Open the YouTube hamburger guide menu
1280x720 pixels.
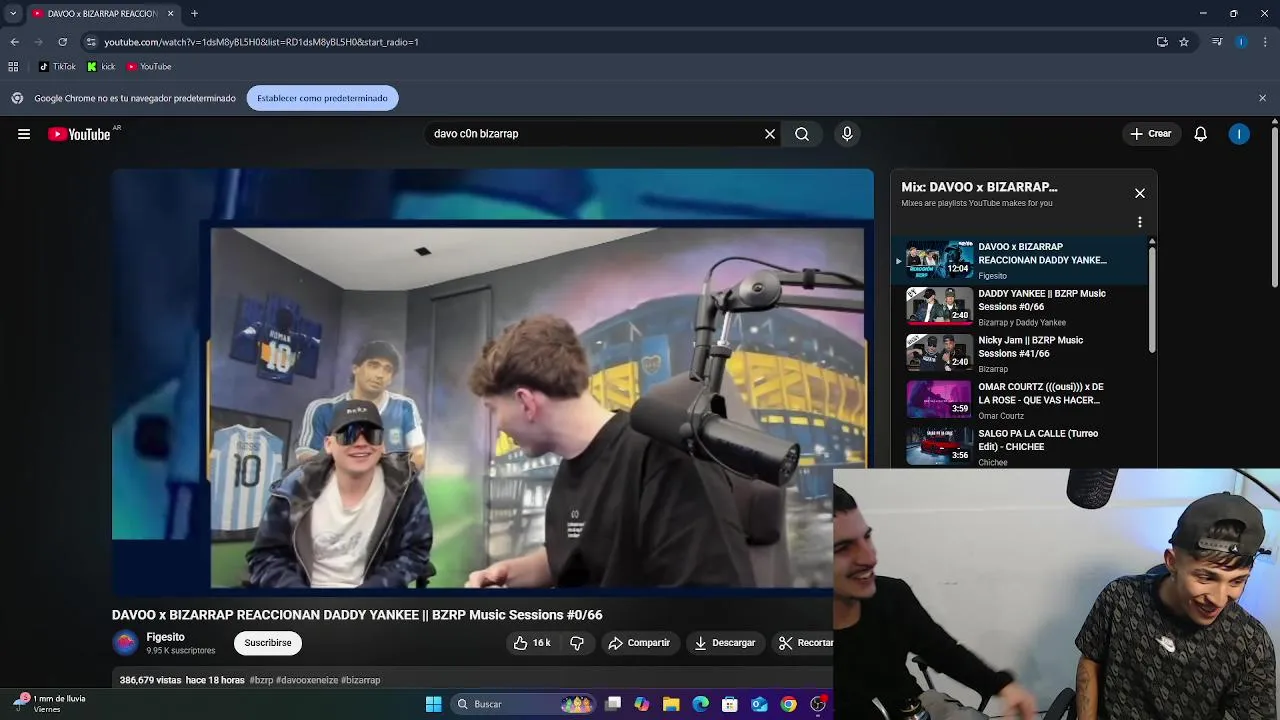[24, 134]
